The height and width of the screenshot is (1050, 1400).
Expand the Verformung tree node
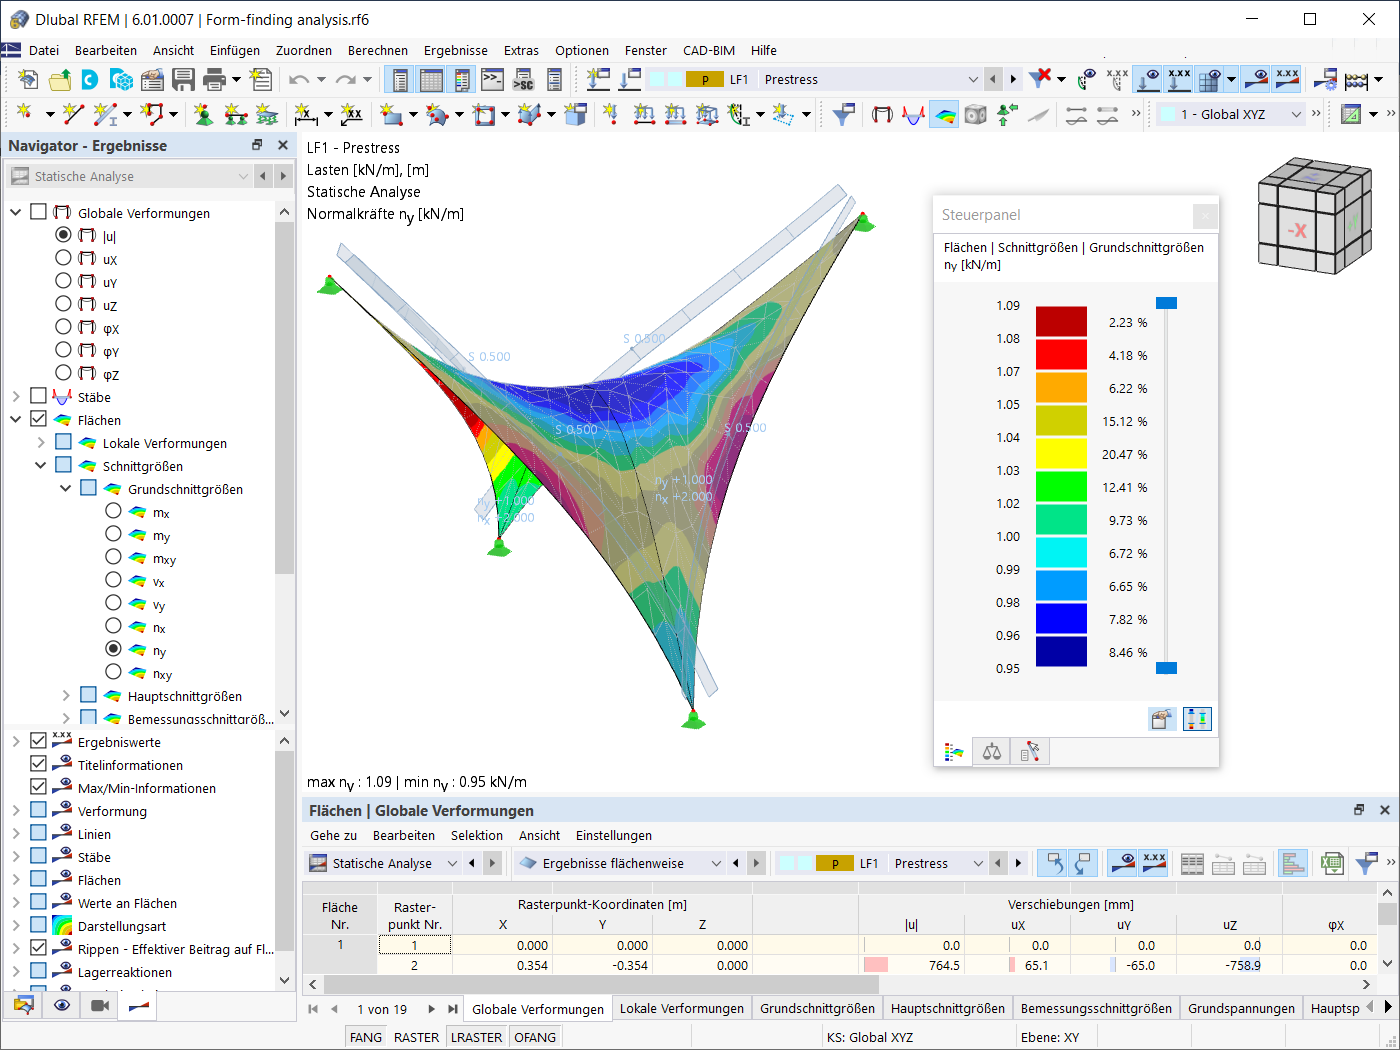tap(15, 810)
